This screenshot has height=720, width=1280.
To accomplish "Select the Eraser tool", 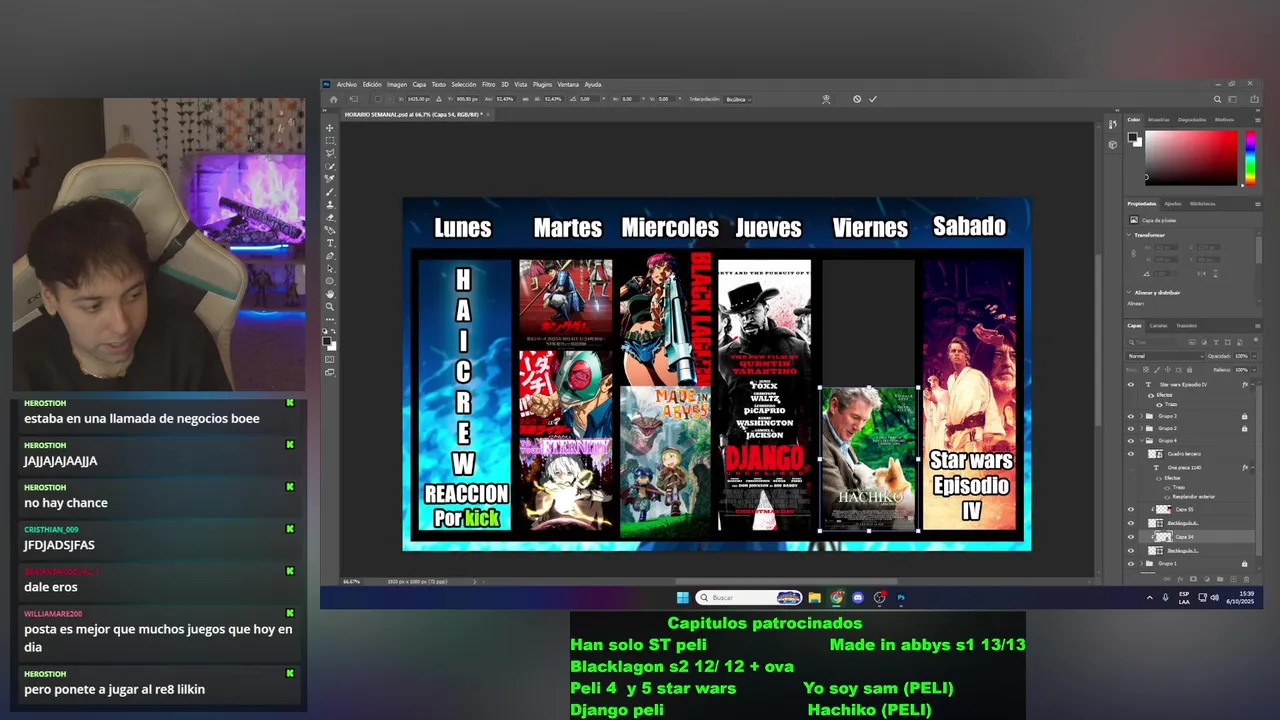I will click(x=330, y=217).
